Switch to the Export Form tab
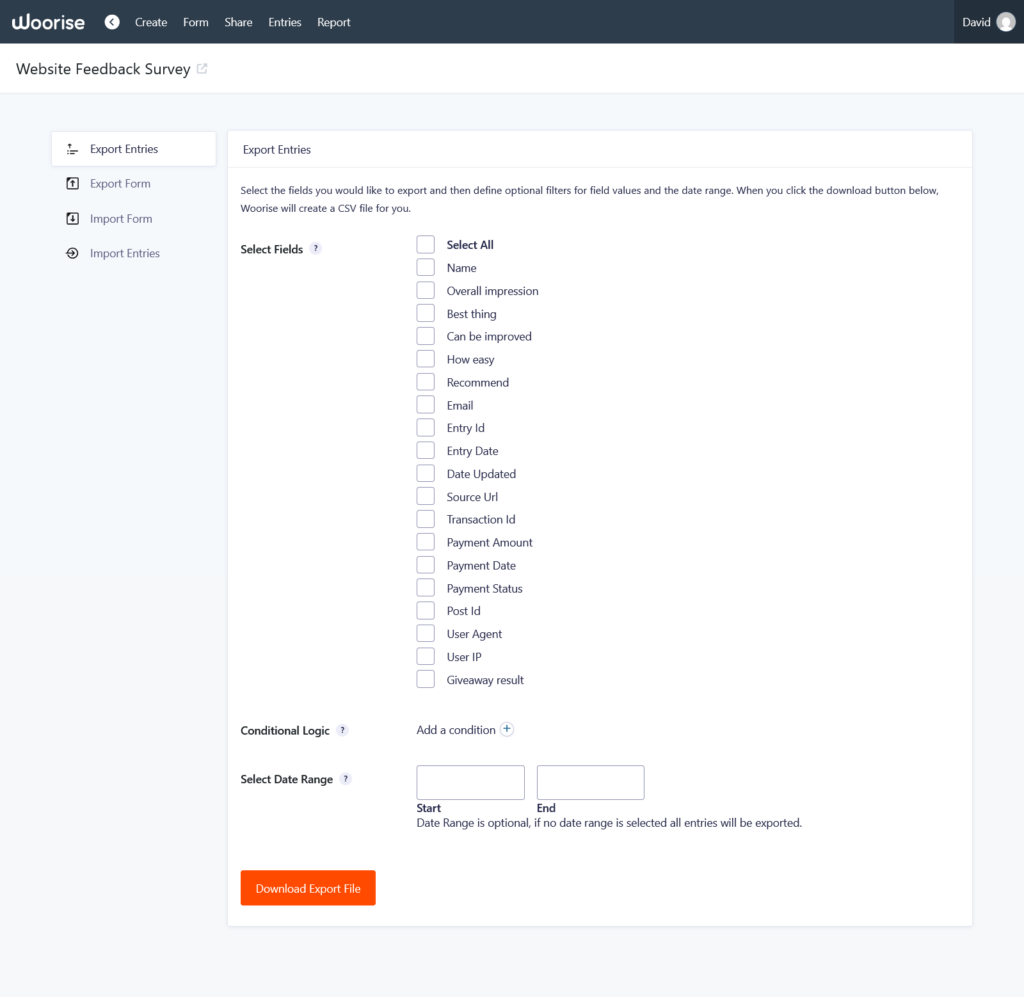Image resolution: width=1024 pixels, height=997 pixels. [x=134, y=183]
